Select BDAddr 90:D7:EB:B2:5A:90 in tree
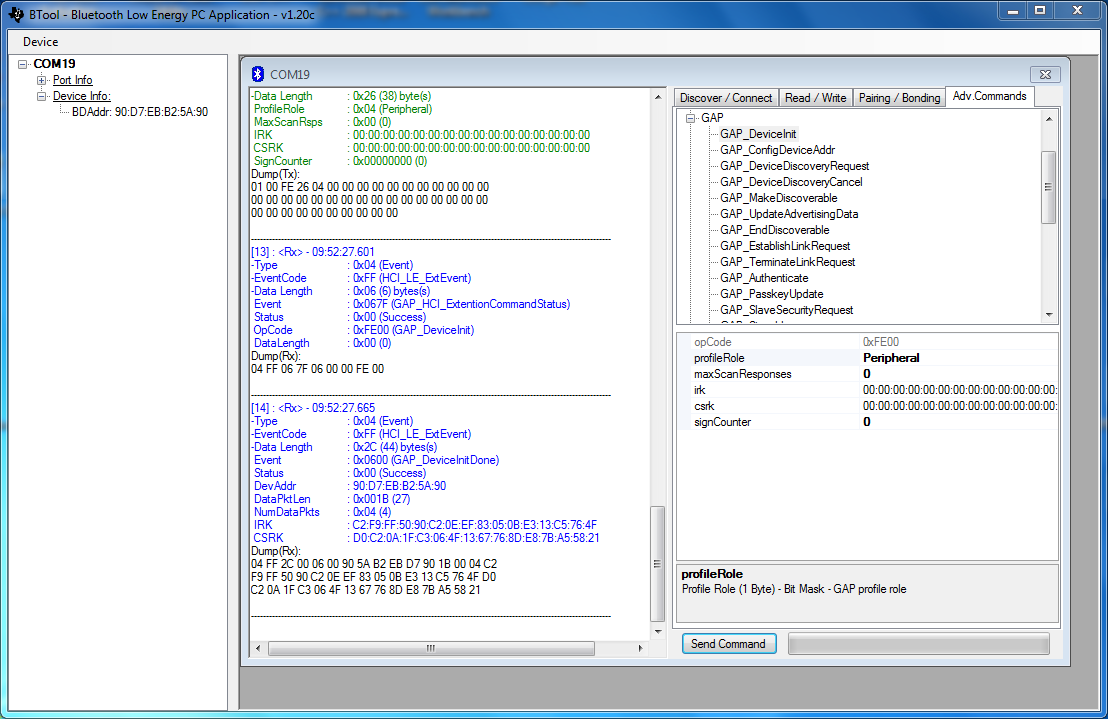1108x719 pixels. point(140,112)
